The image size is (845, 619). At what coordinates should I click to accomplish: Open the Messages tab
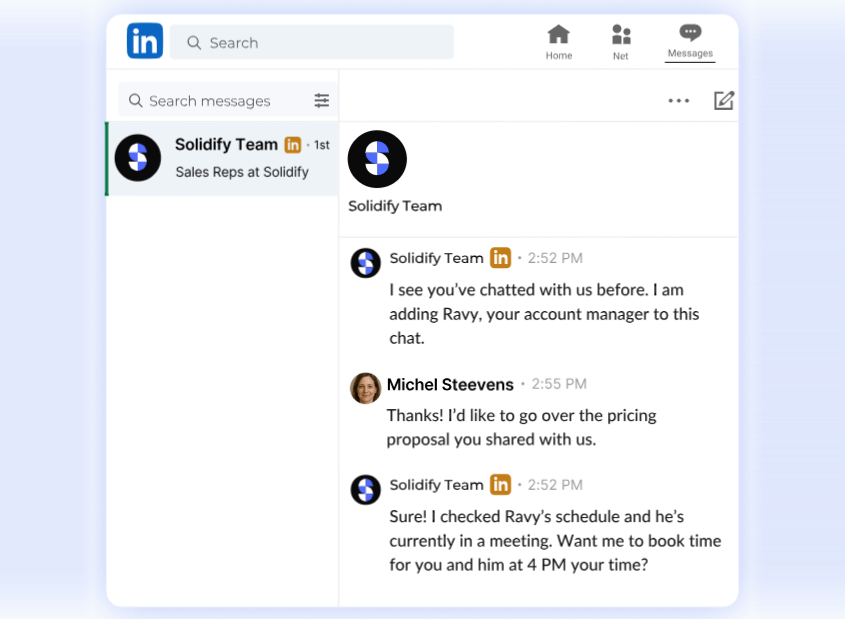(690, 42)
